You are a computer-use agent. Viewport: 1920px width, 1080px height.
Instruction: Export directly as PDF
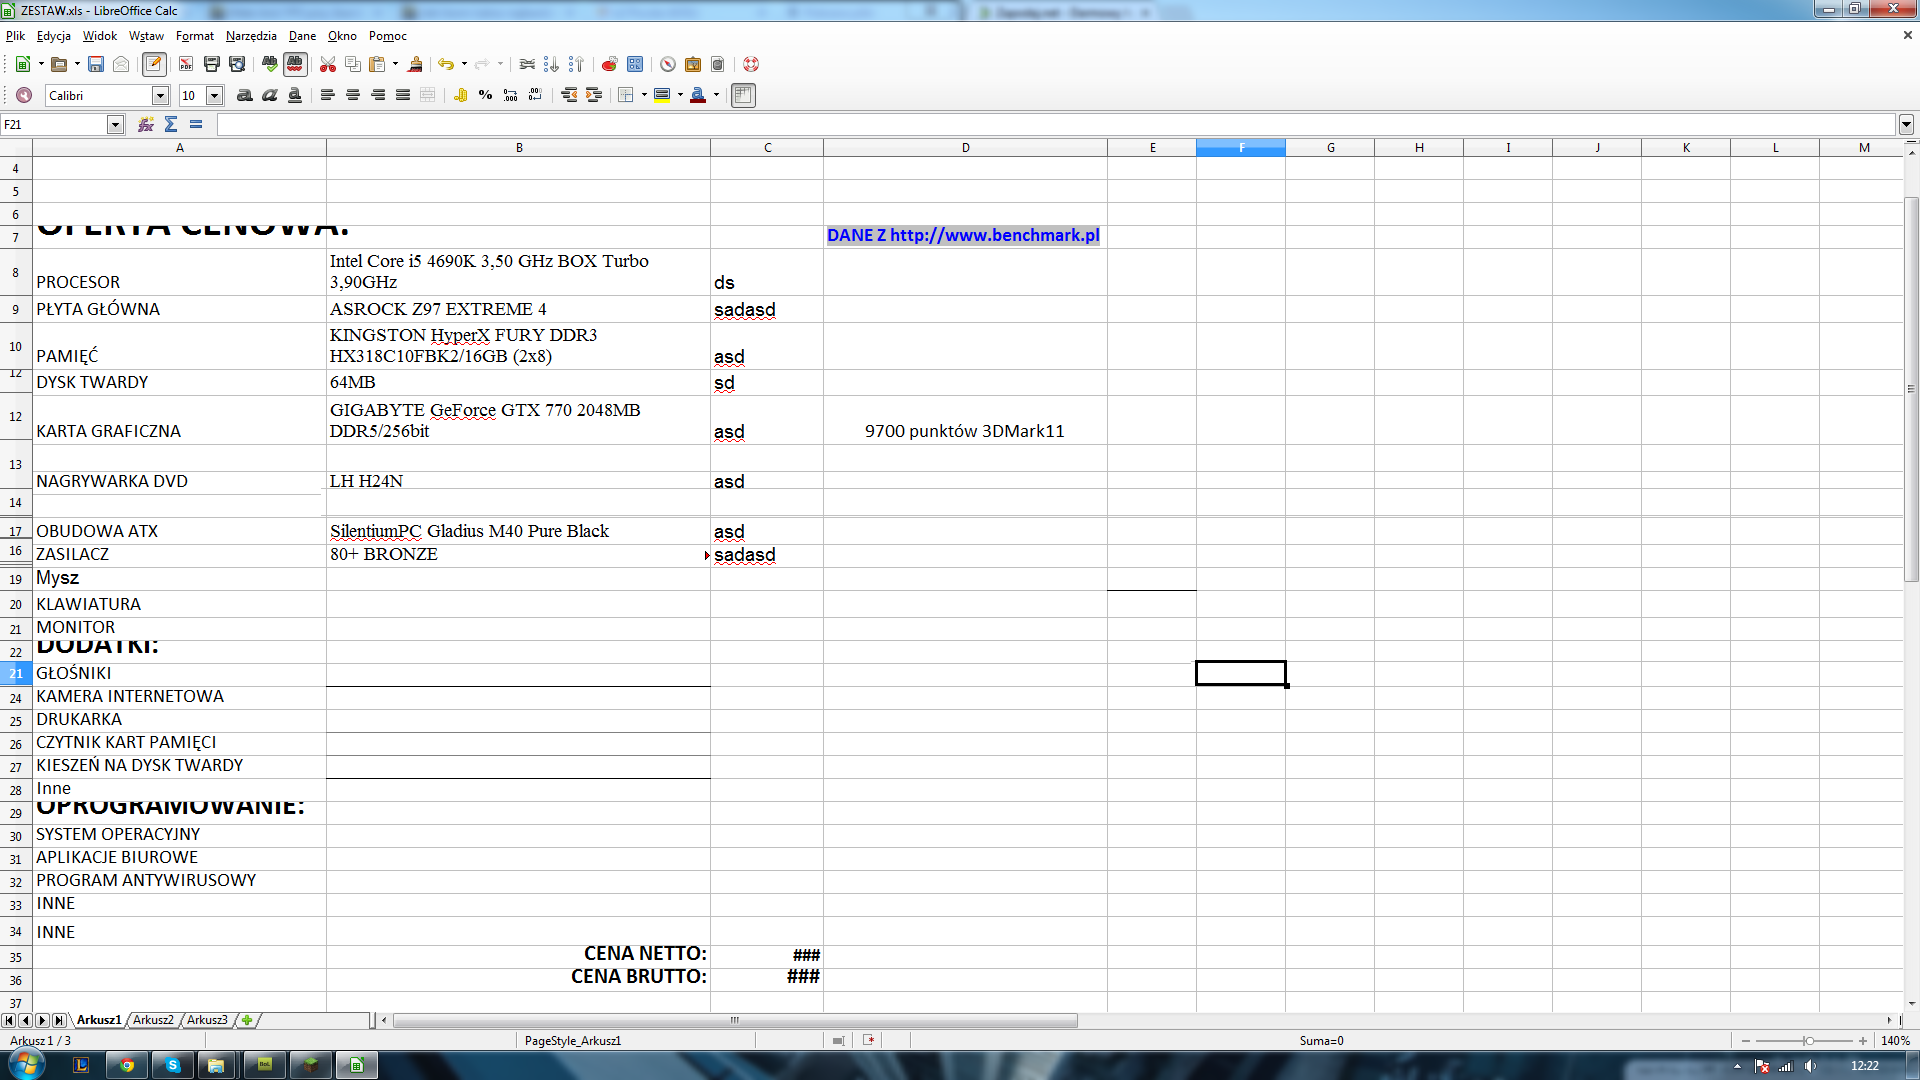pos(186,64)
